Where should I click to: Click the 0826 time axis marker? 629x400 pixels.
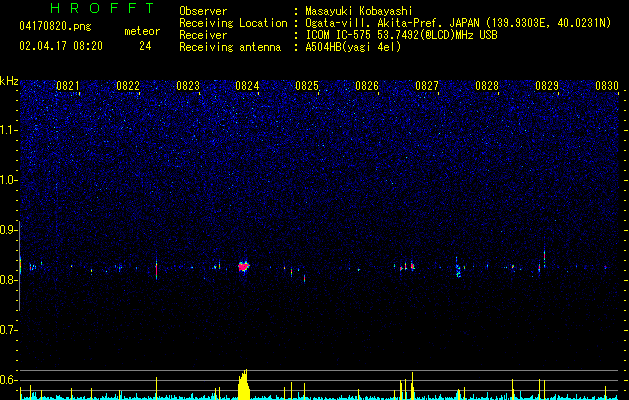point(367,86)
